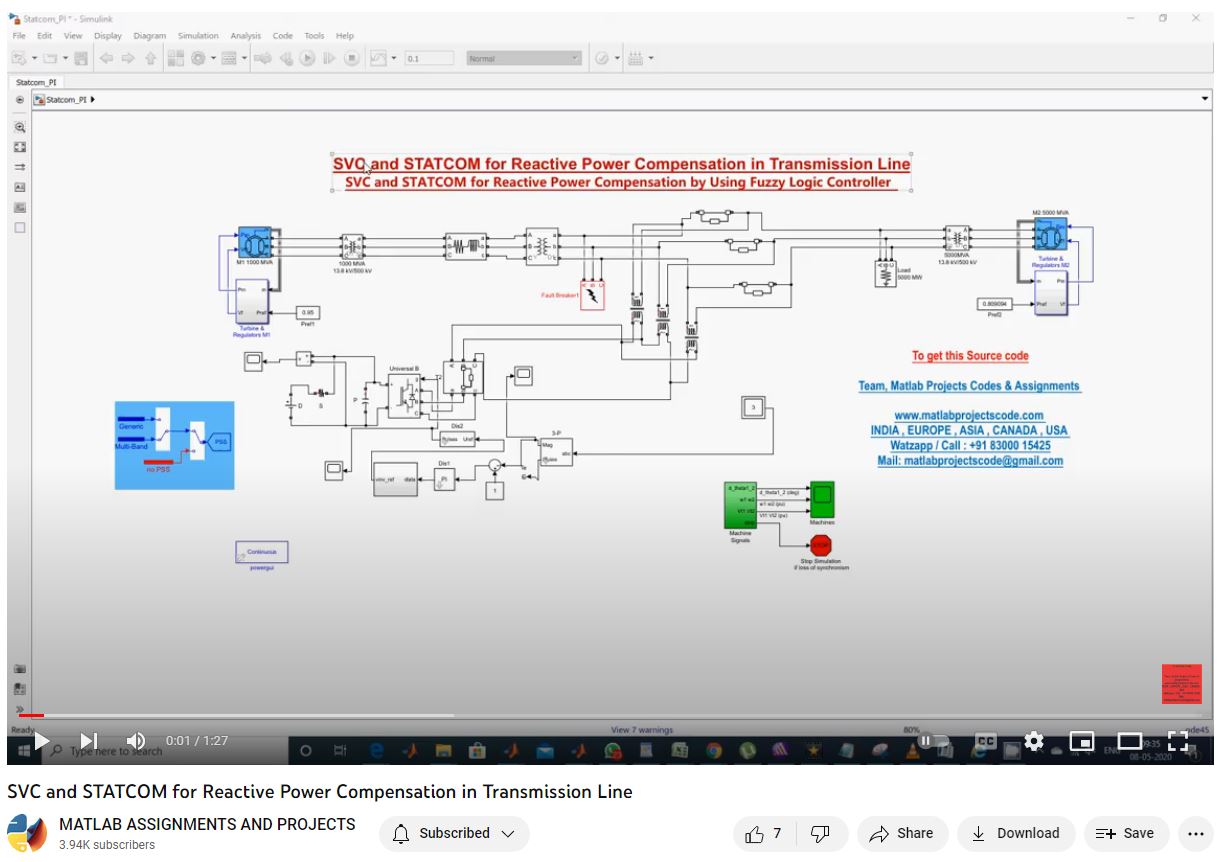The height and width of the screenshot is (862, 1221).
Task: Like the video (7 likes)
Action: pos(764,833)
